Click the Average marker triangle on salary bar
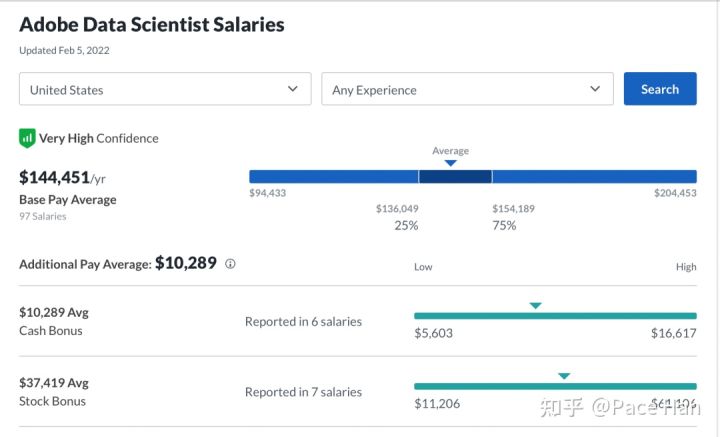This screenshot has height=437, width=720. 450,163
